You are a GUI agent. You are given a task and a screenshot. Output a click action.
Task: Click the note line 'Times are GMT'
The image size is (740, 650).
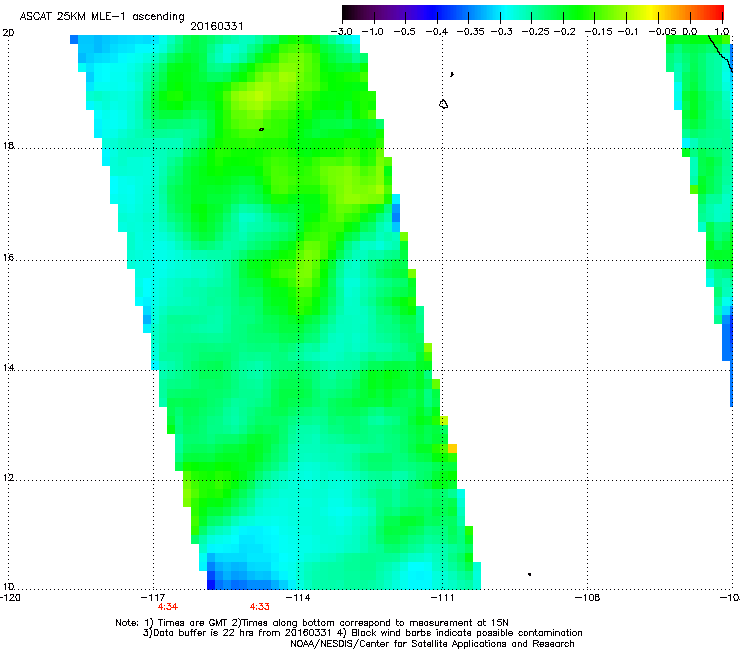click(x=312, y=623)
